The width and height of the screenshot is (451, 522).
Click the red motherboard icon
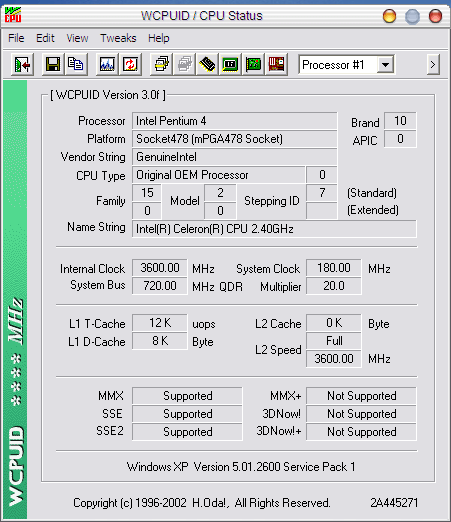276,64
